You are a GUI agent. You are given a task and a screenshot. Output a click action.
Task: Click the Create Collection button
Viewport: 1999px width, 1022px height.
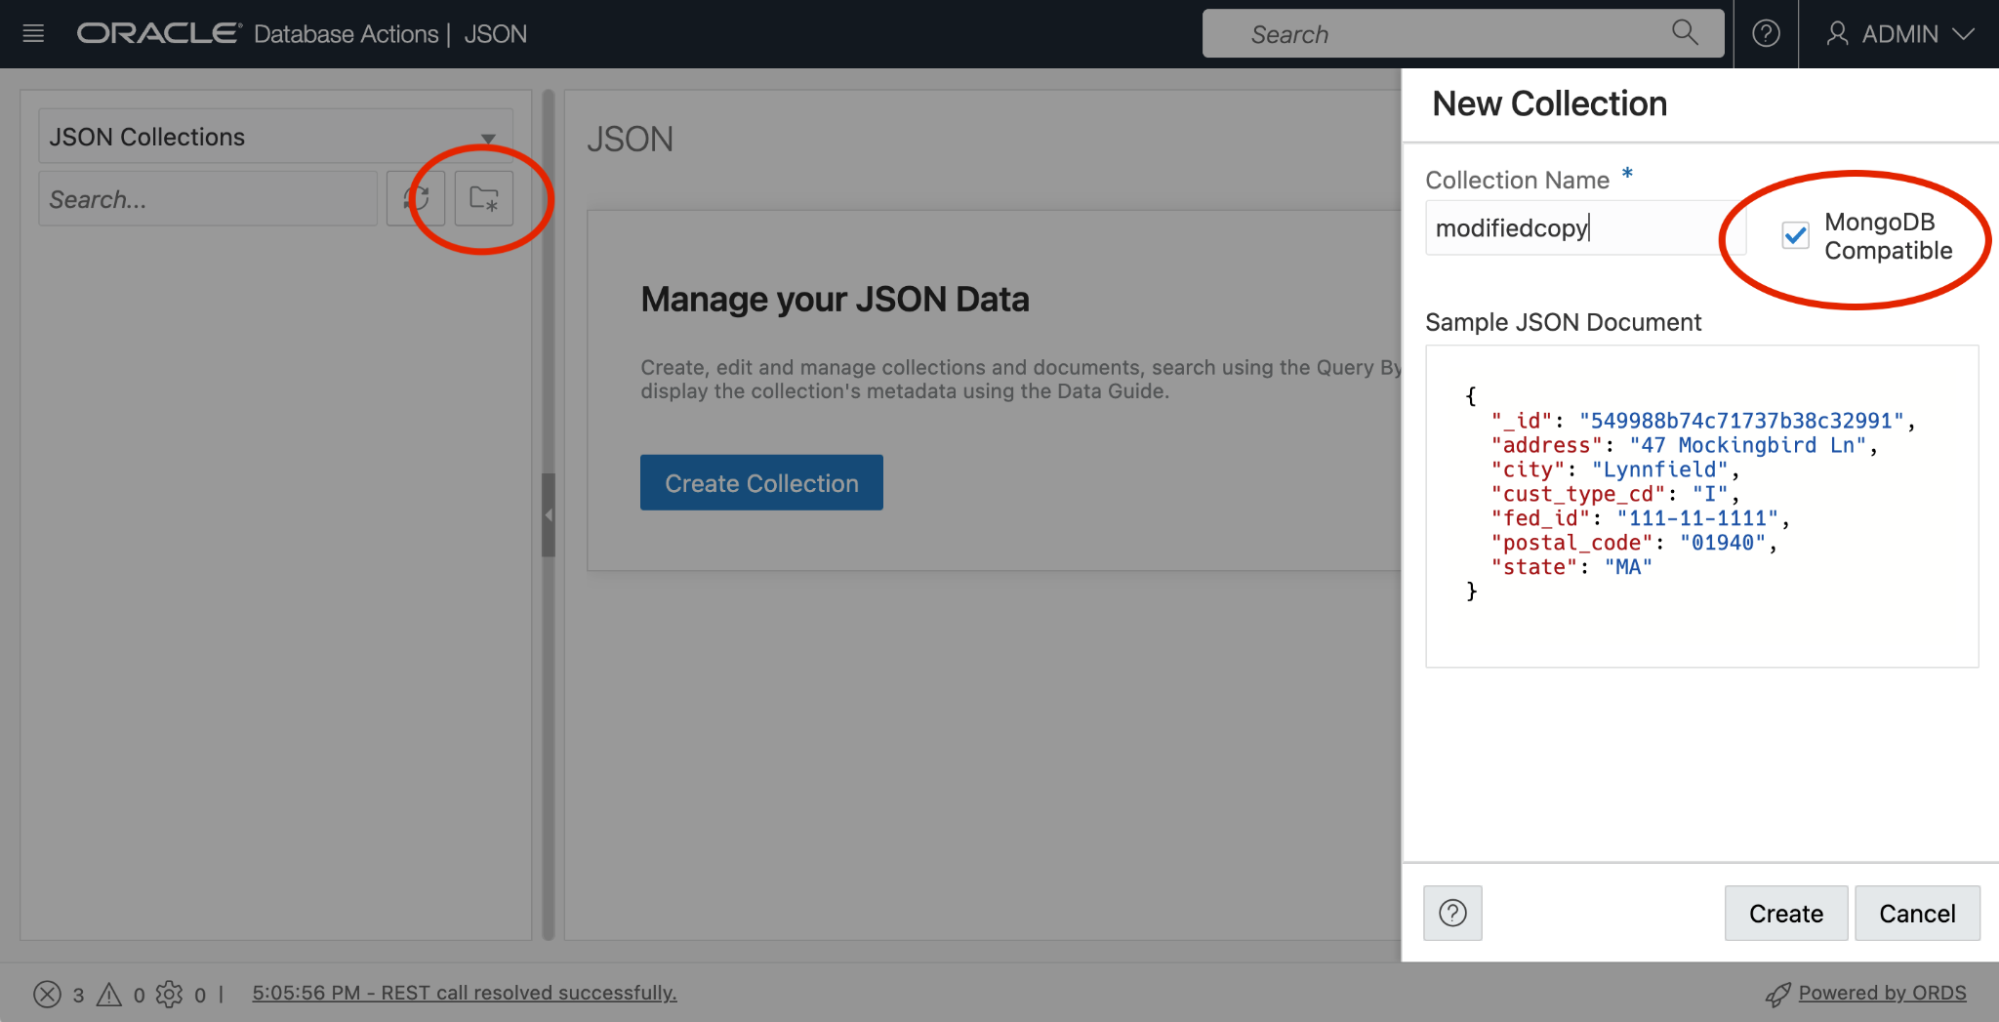click(x=761, y=482)
